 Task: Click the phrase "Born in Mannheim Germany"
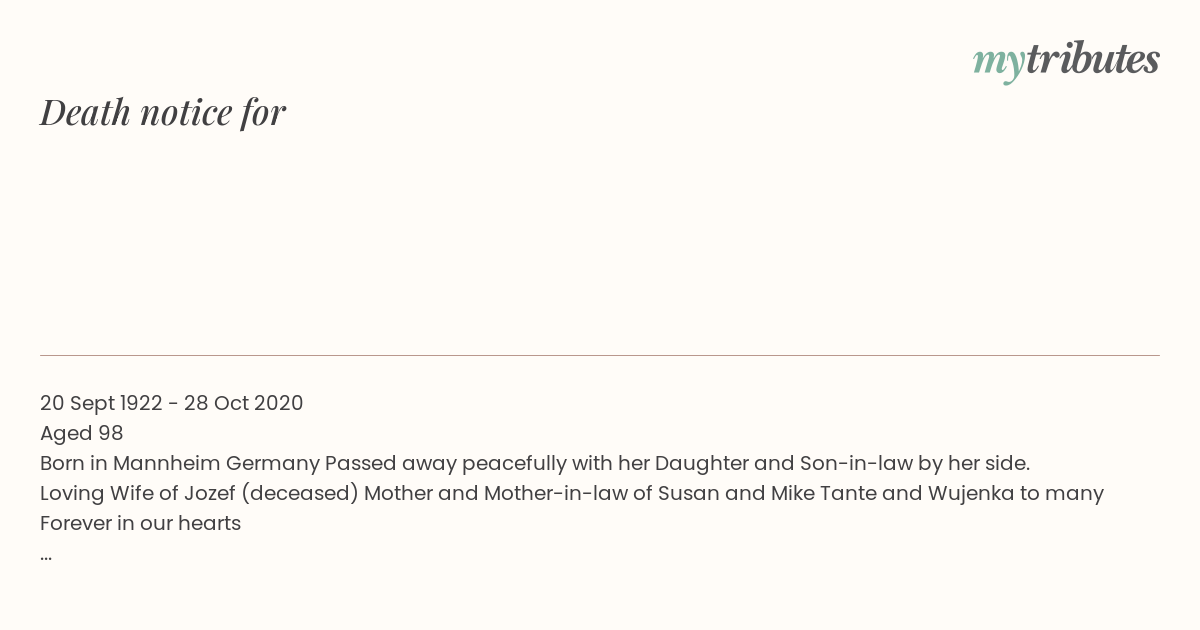pos(180,463)
